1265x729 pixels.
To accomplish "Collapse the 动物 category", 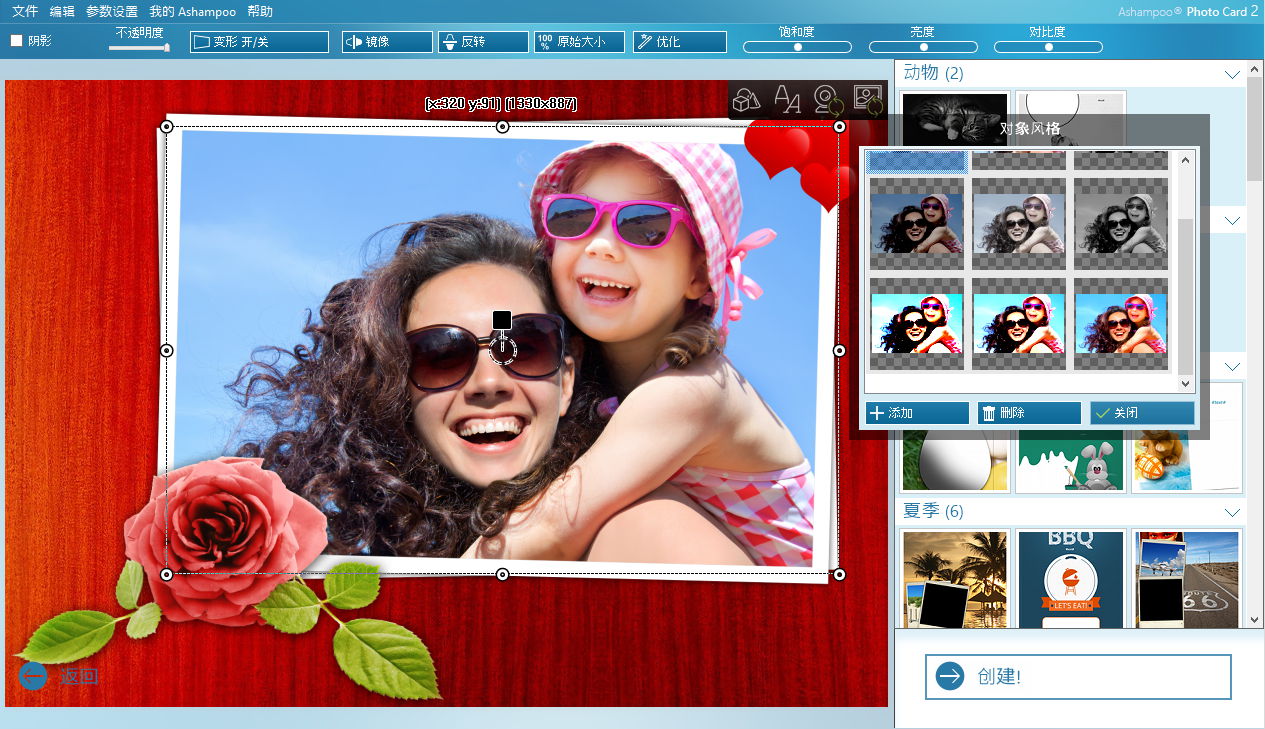I will point(1234,72).
